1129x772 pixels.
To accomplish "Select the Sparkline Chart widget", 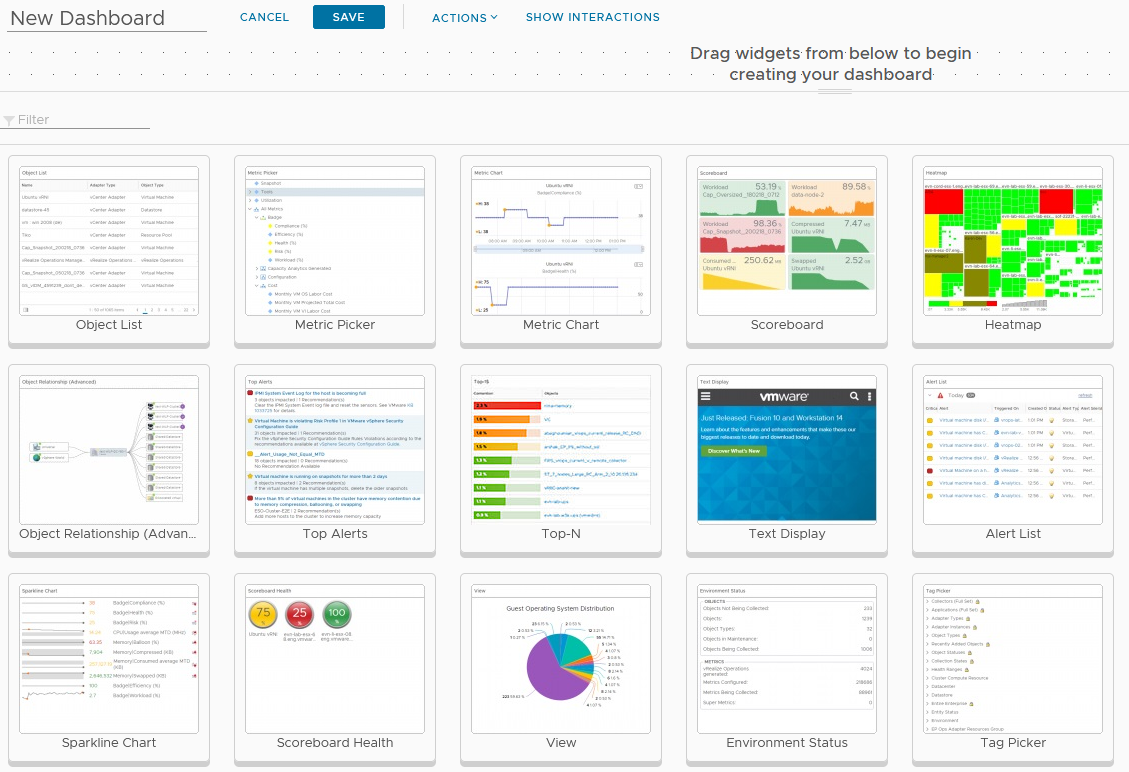I will click(108, 660).
